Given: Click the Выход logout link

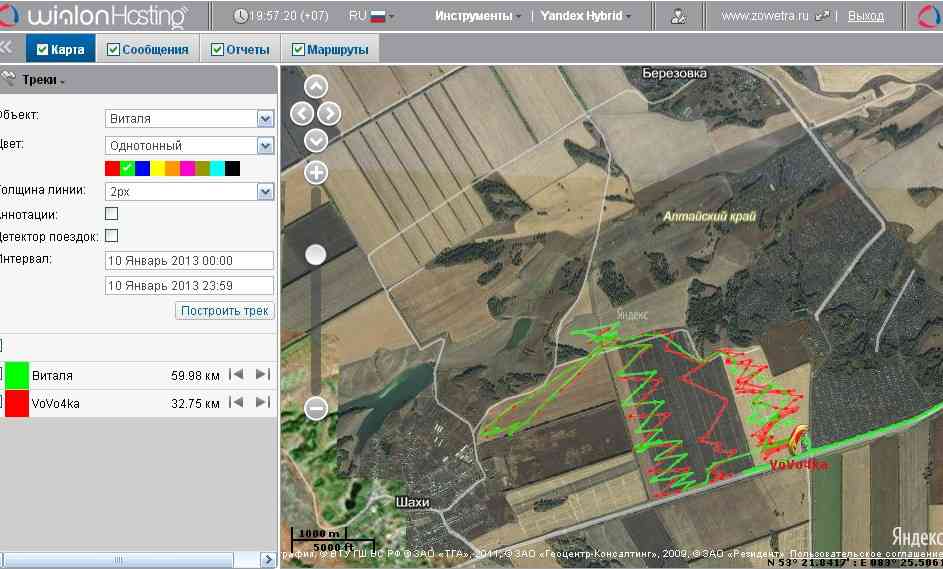Looking at the screenshot, I should tap(865, 16).
